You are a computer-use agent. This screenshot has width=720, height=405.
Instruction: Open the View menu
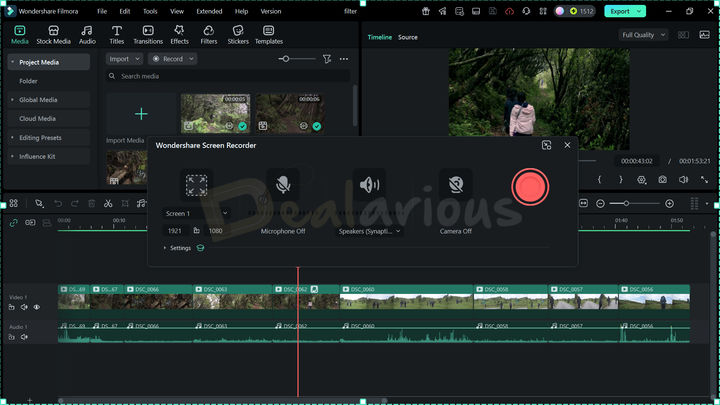[177, 11]
